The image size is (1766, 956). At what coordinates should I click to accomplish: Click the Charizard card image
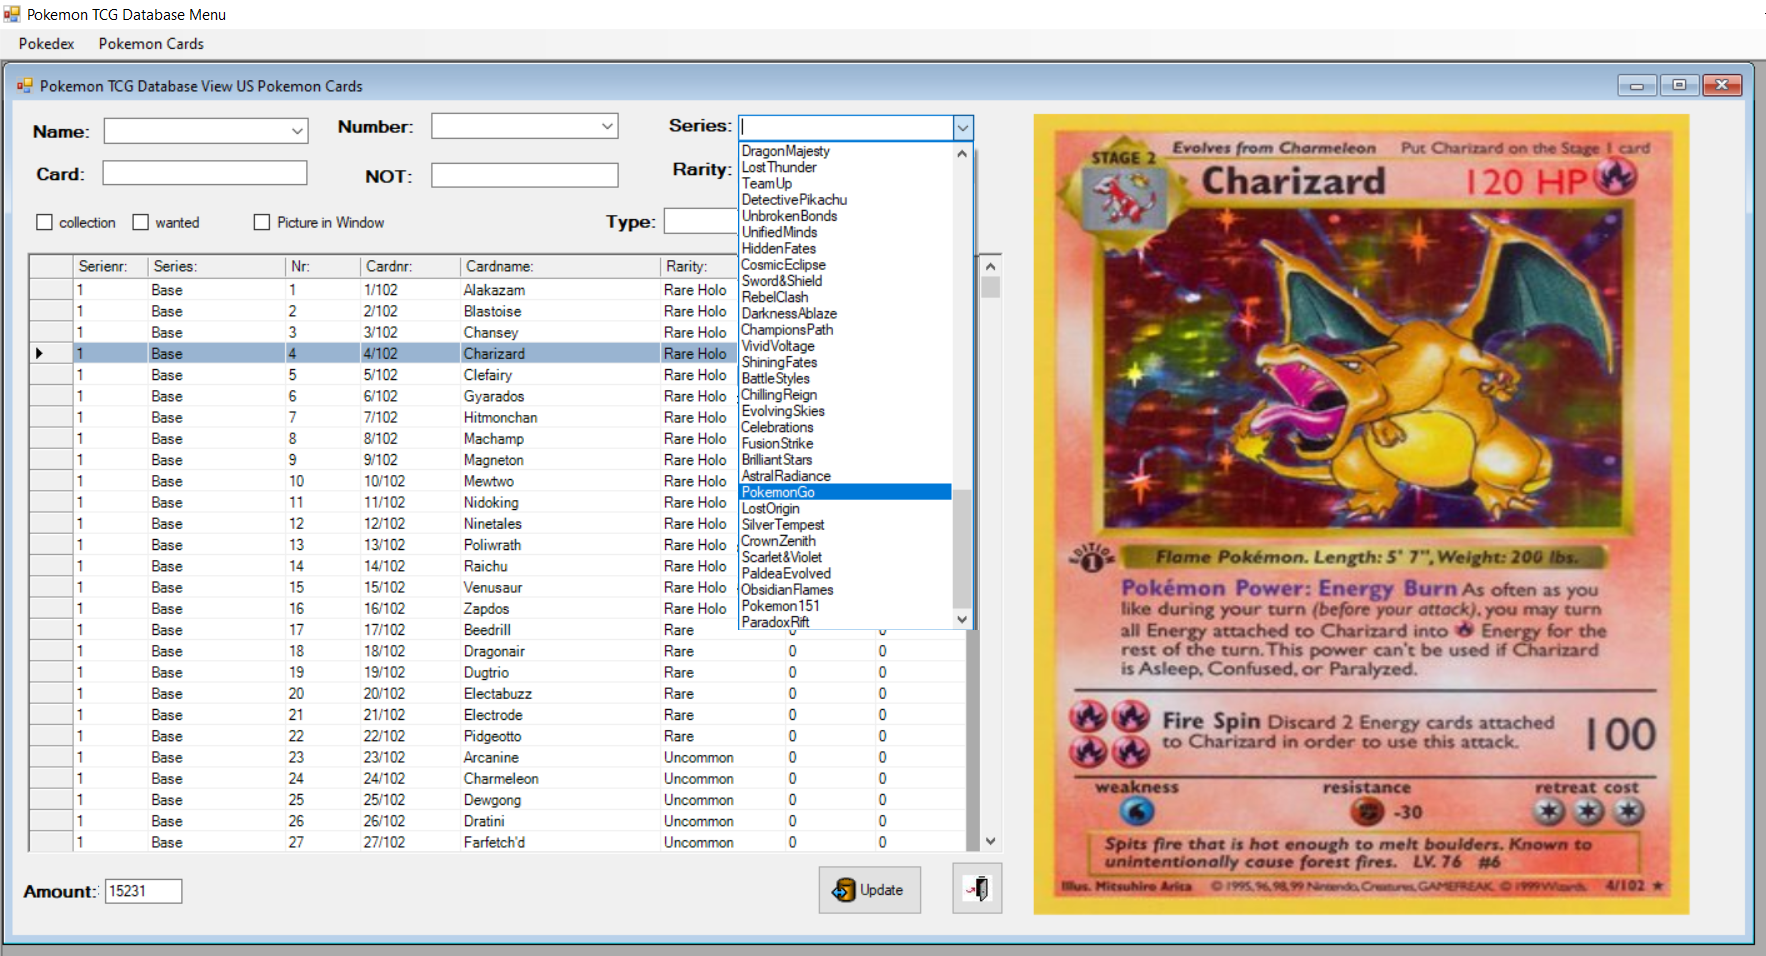tap(1361, 514)
